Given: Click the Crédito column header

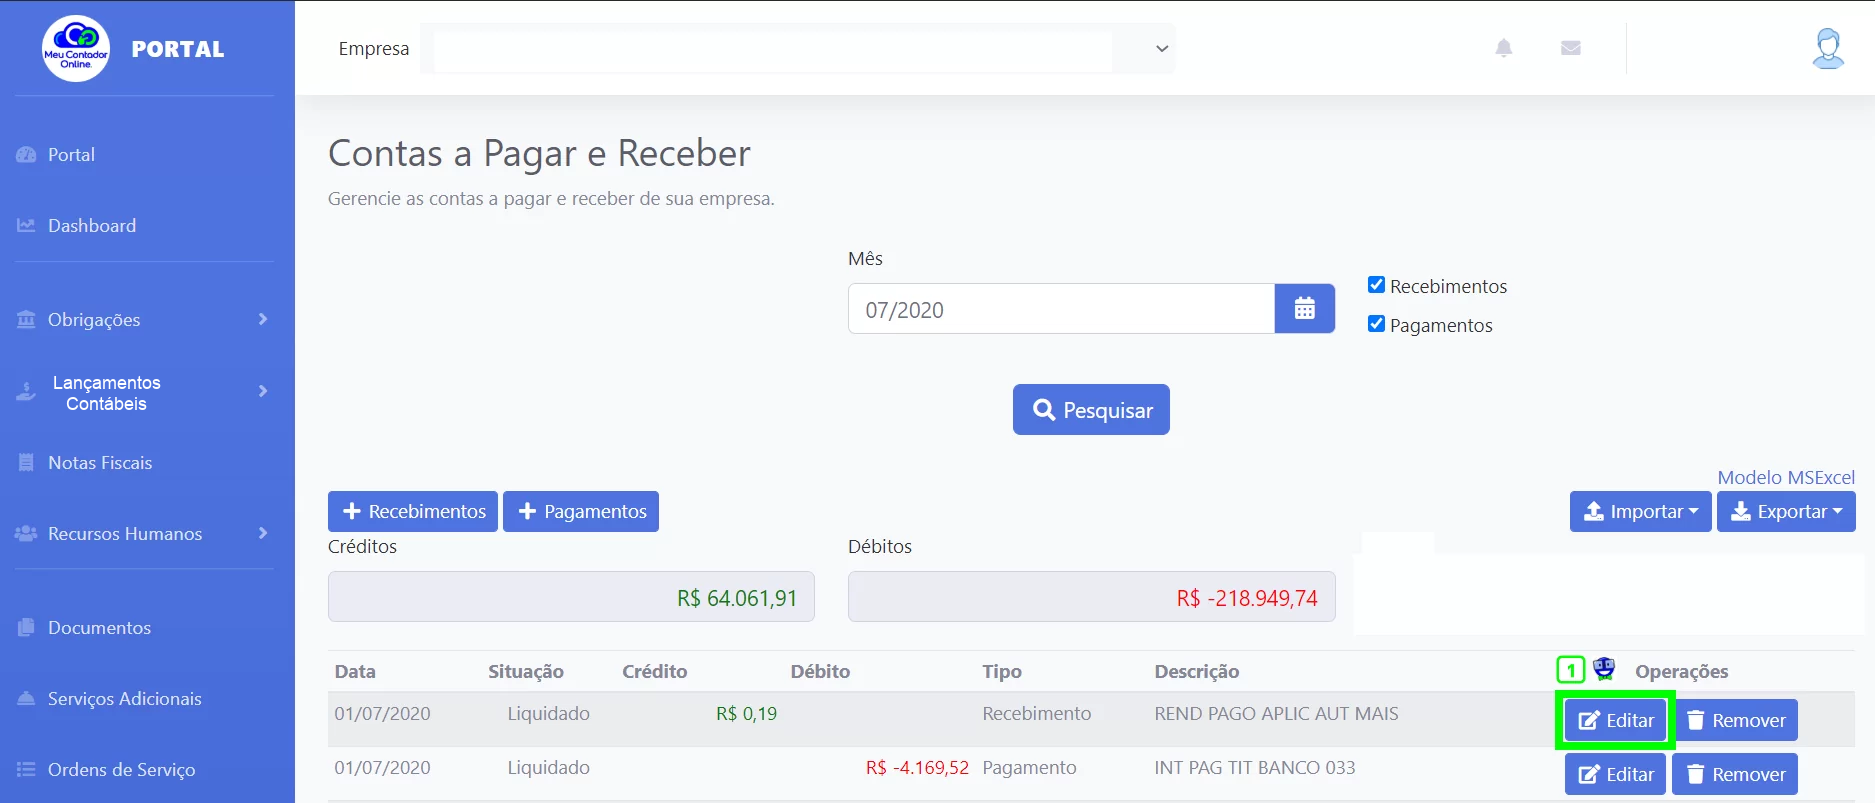Looking at the screenshot, I should tap(654, 671).
